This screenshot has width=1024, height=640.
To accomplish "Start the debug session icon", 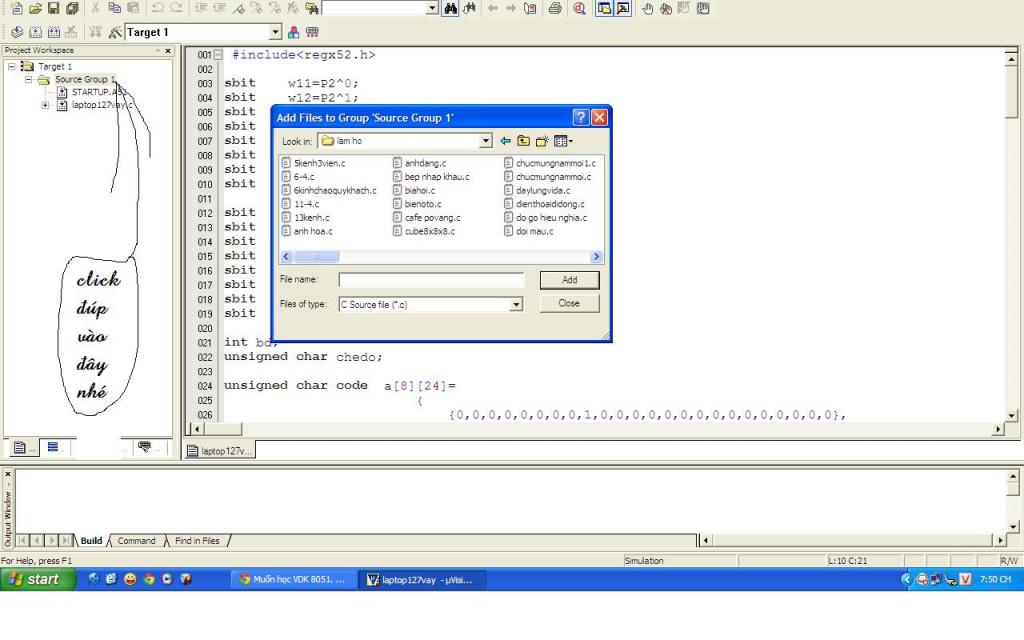I will click(579, 8).
